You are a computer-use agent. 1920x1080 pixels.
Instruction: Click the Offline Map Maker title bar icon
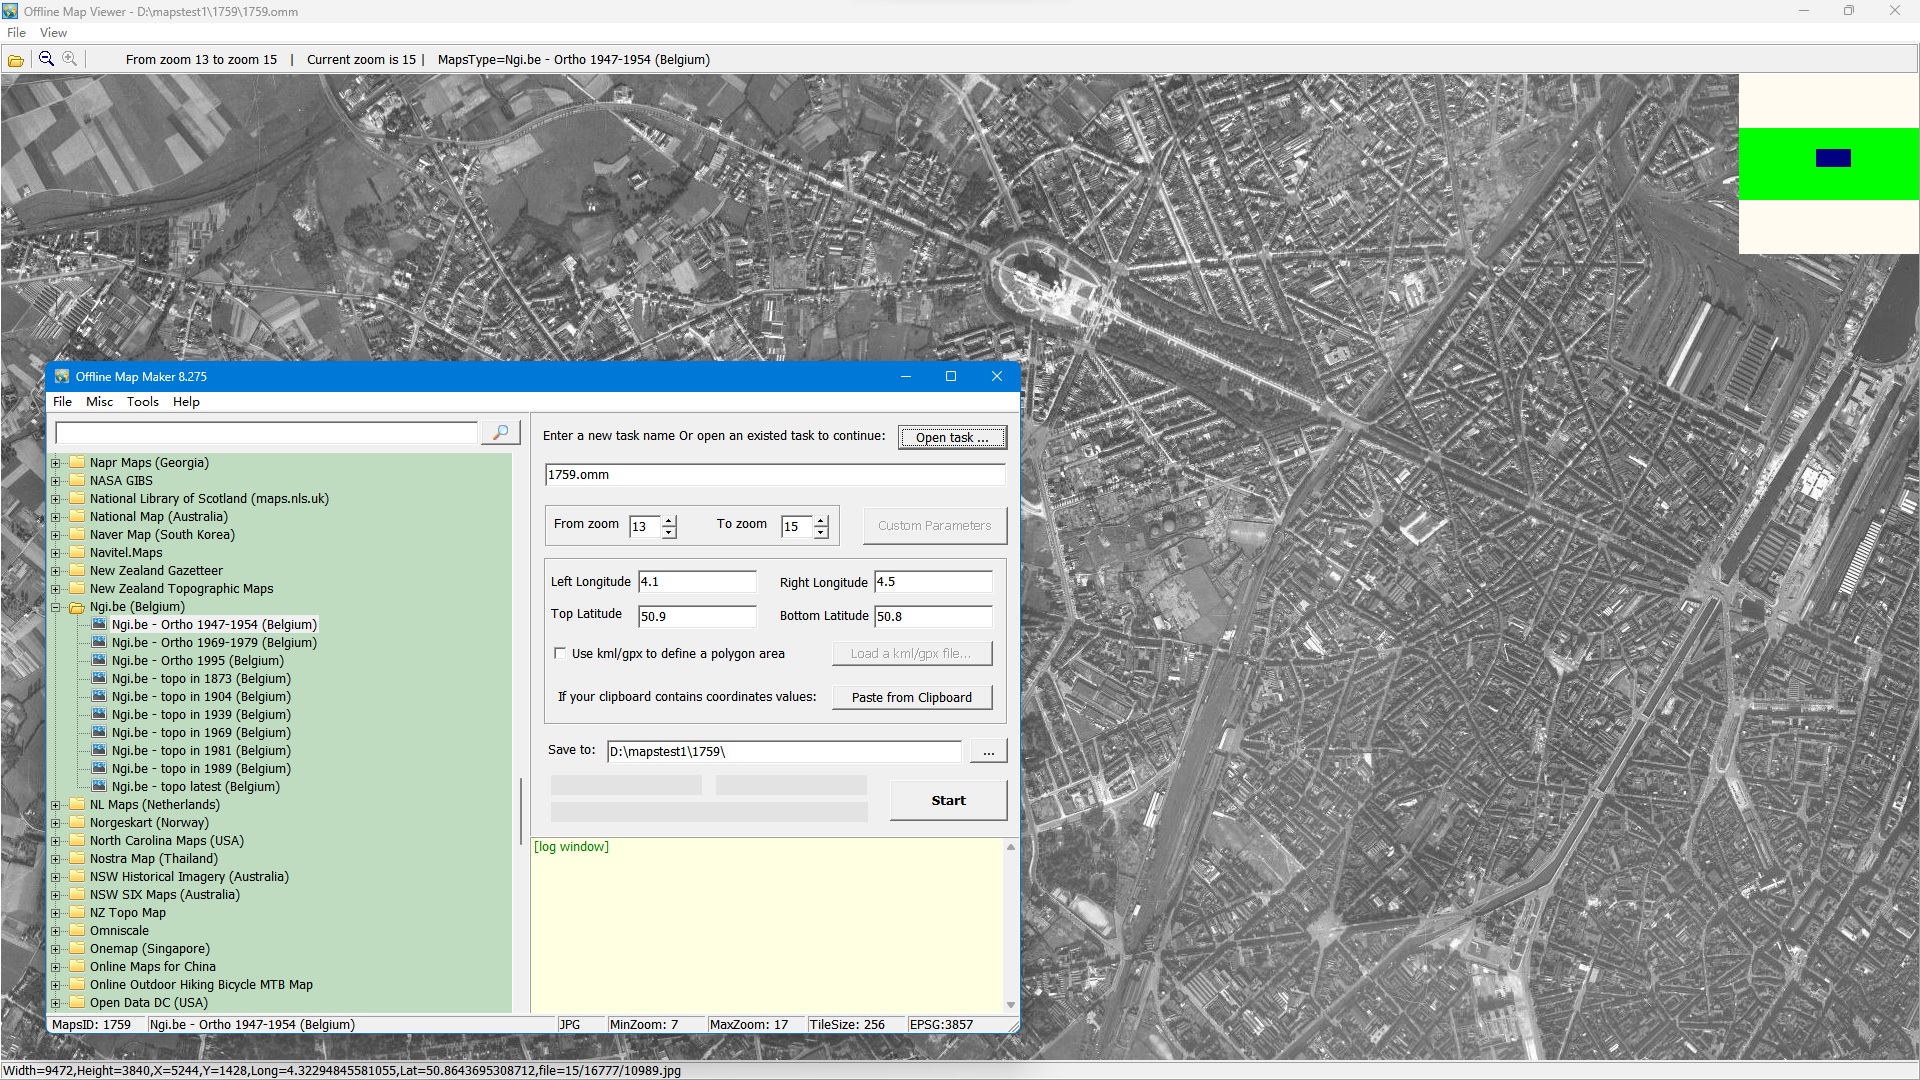(x=62, y=376)
